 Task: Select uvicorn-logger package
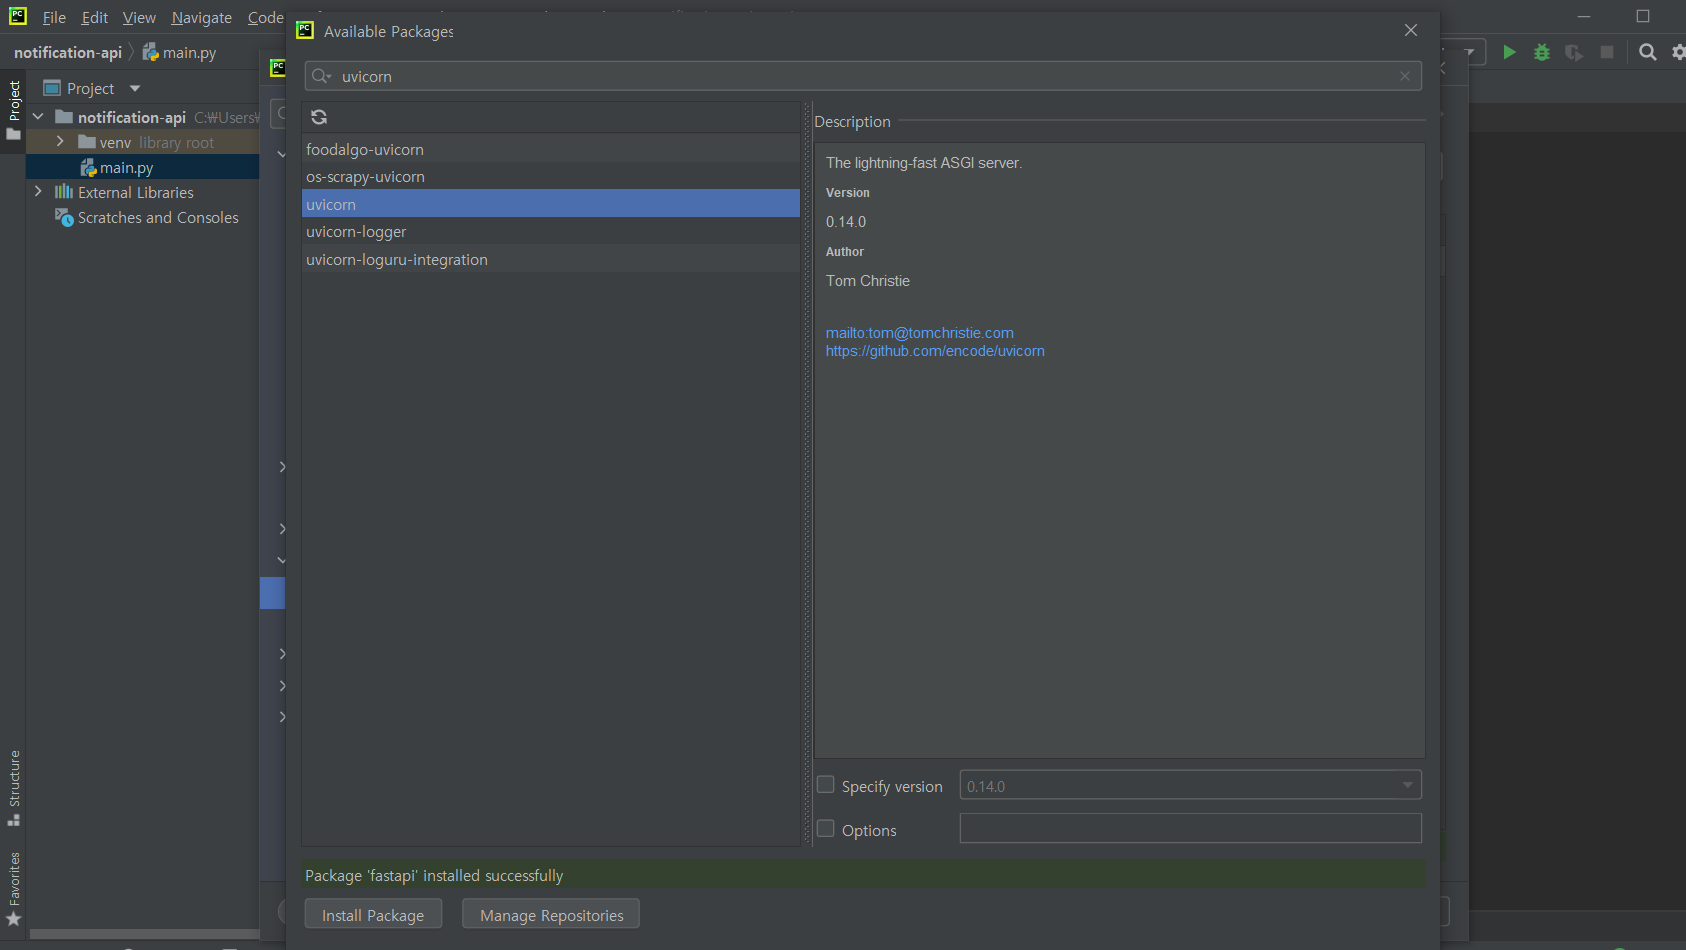tap(551, 231)
